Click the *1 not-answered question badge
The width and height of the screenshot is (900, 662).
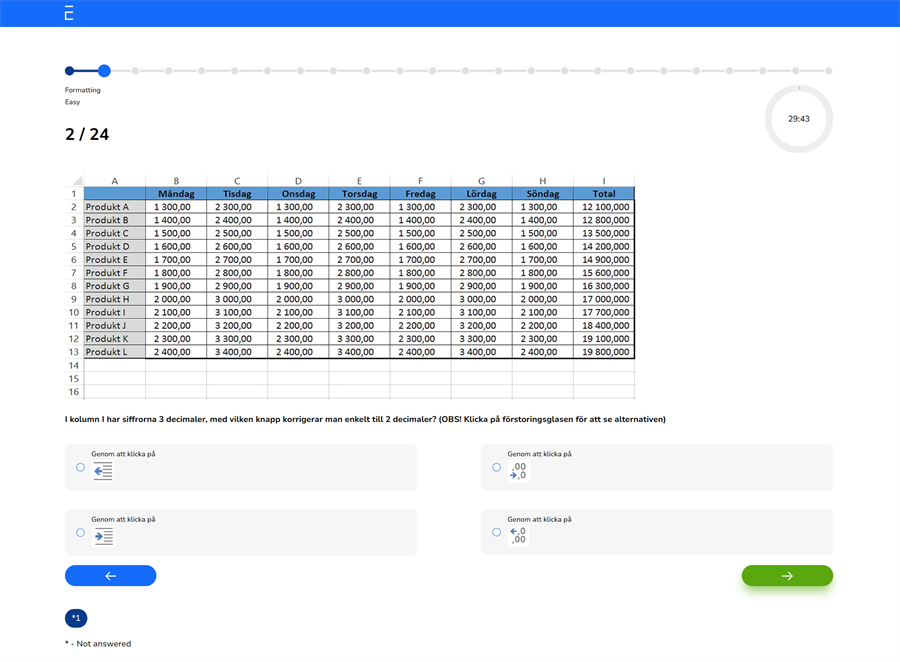[x=77, y=618]
